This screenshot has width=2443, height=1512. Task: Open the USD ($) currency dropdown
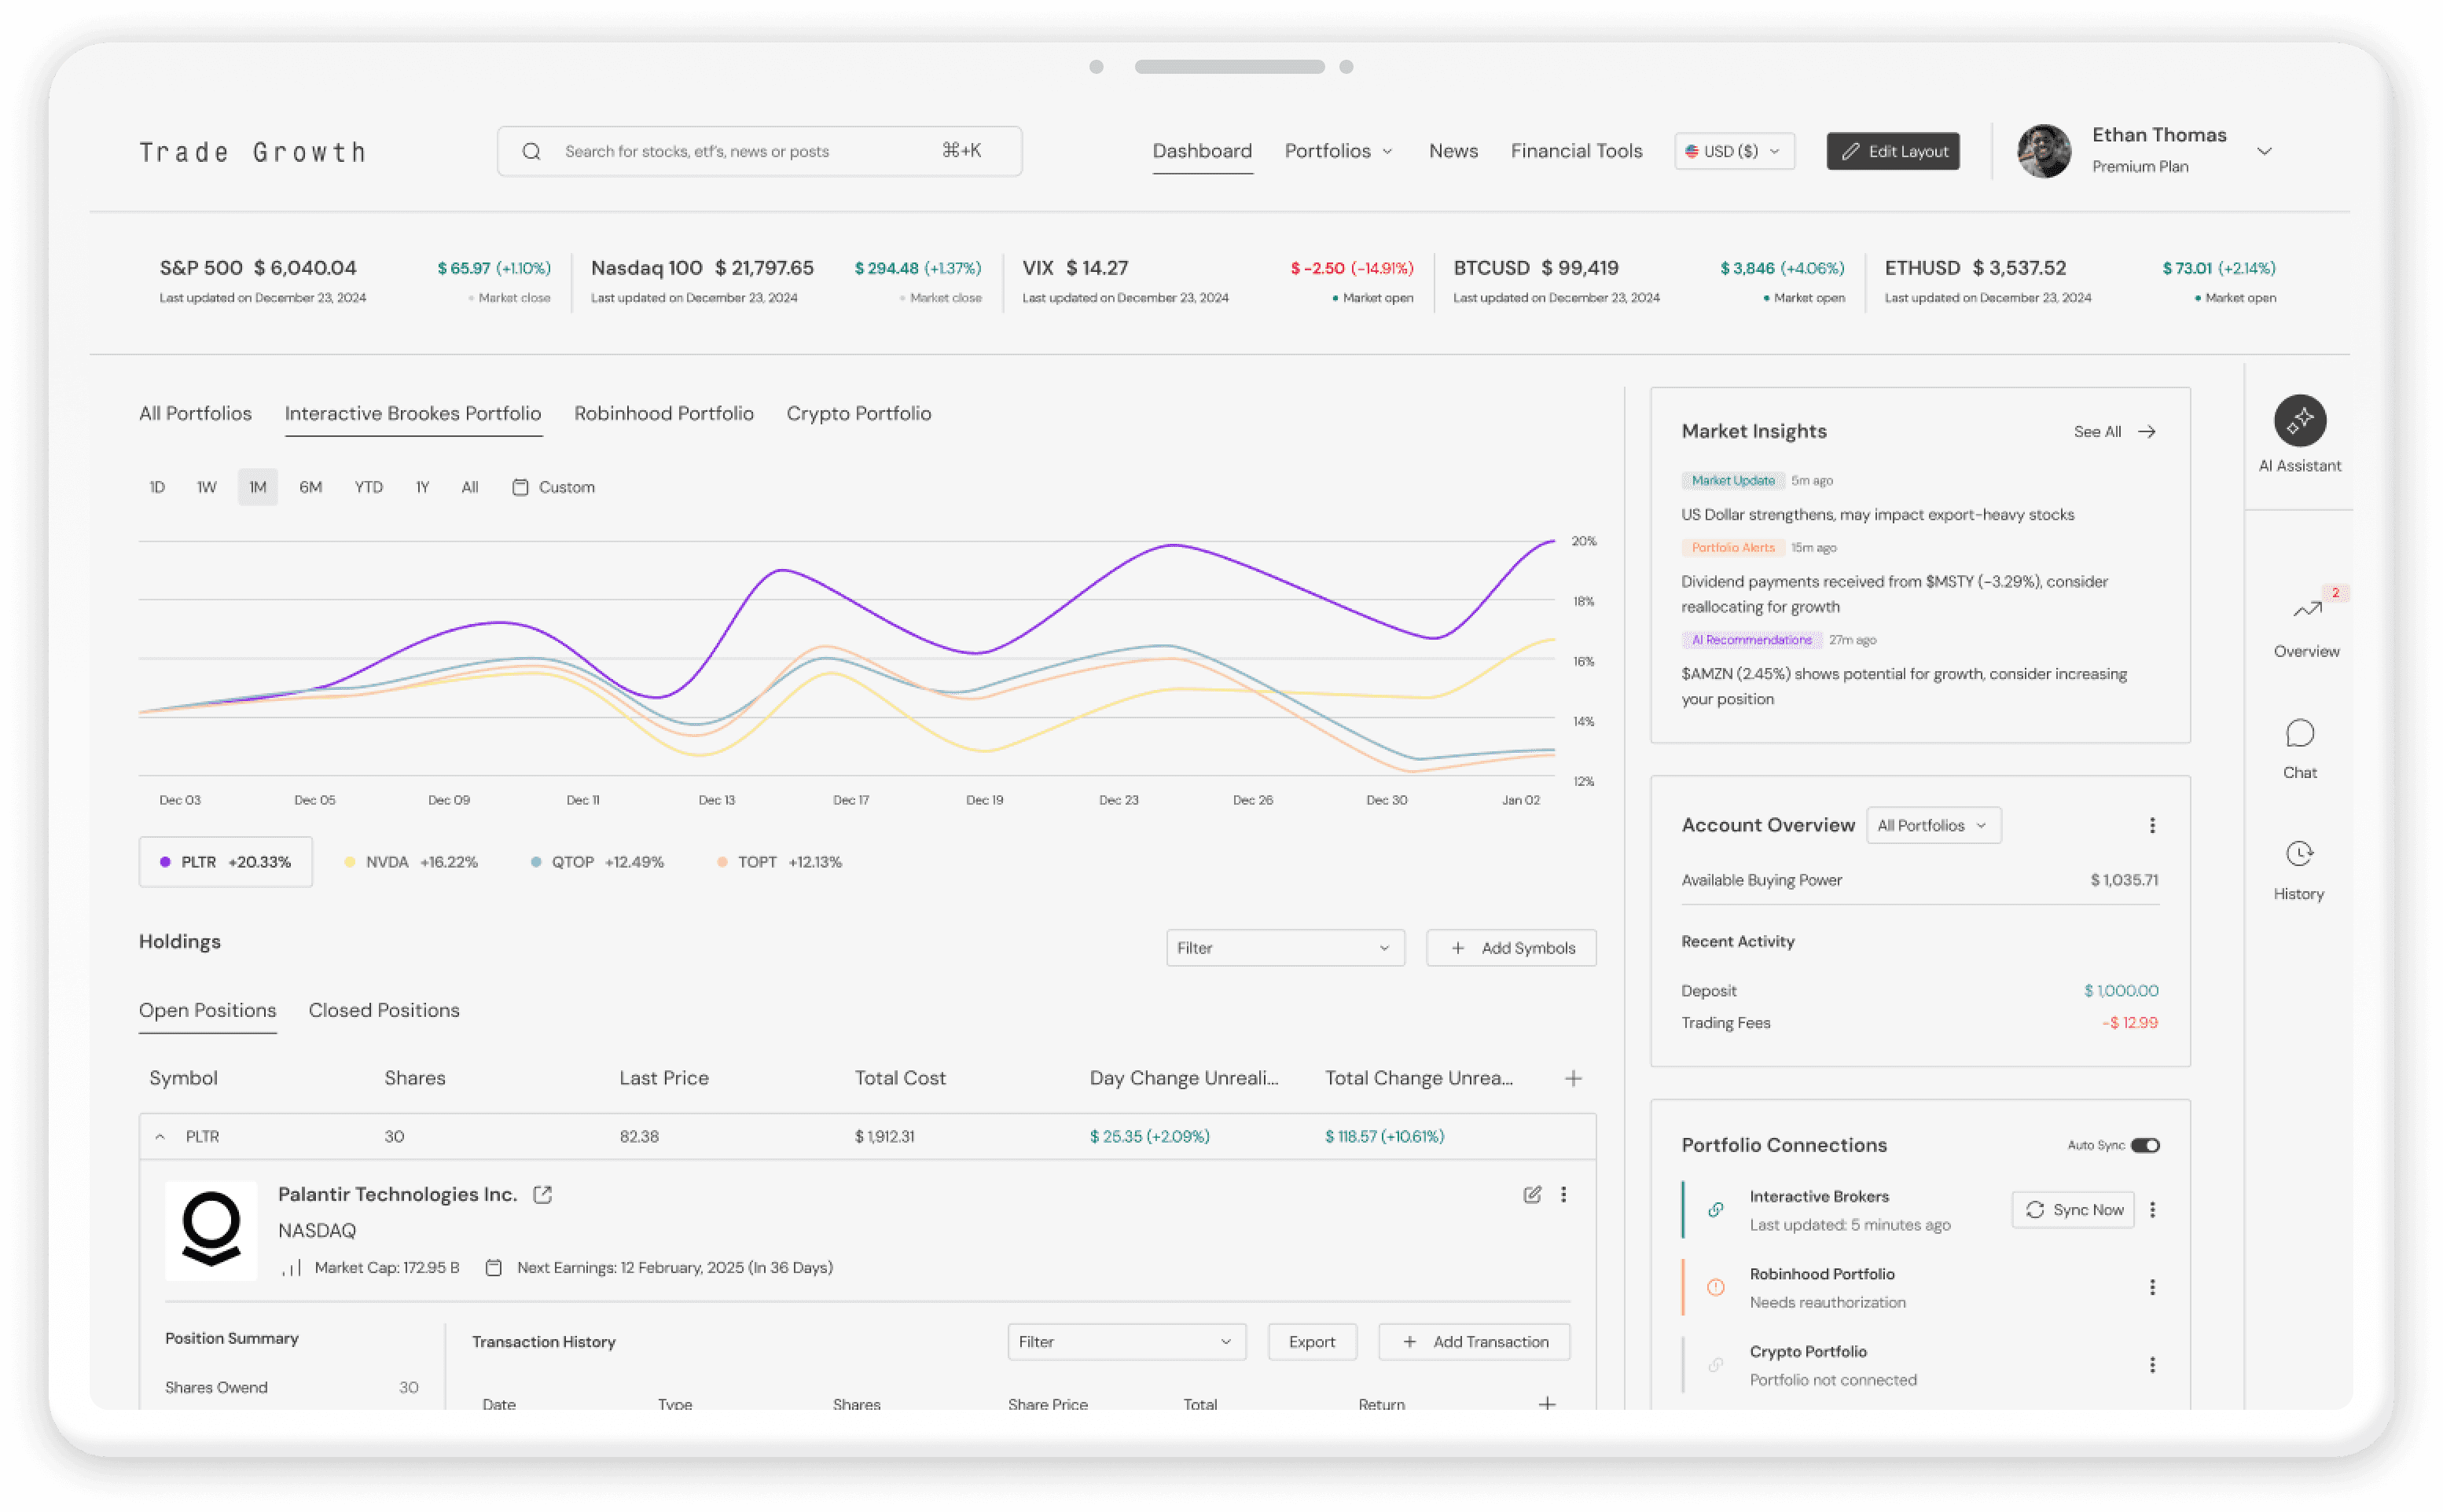click(x=1733, y=151)
